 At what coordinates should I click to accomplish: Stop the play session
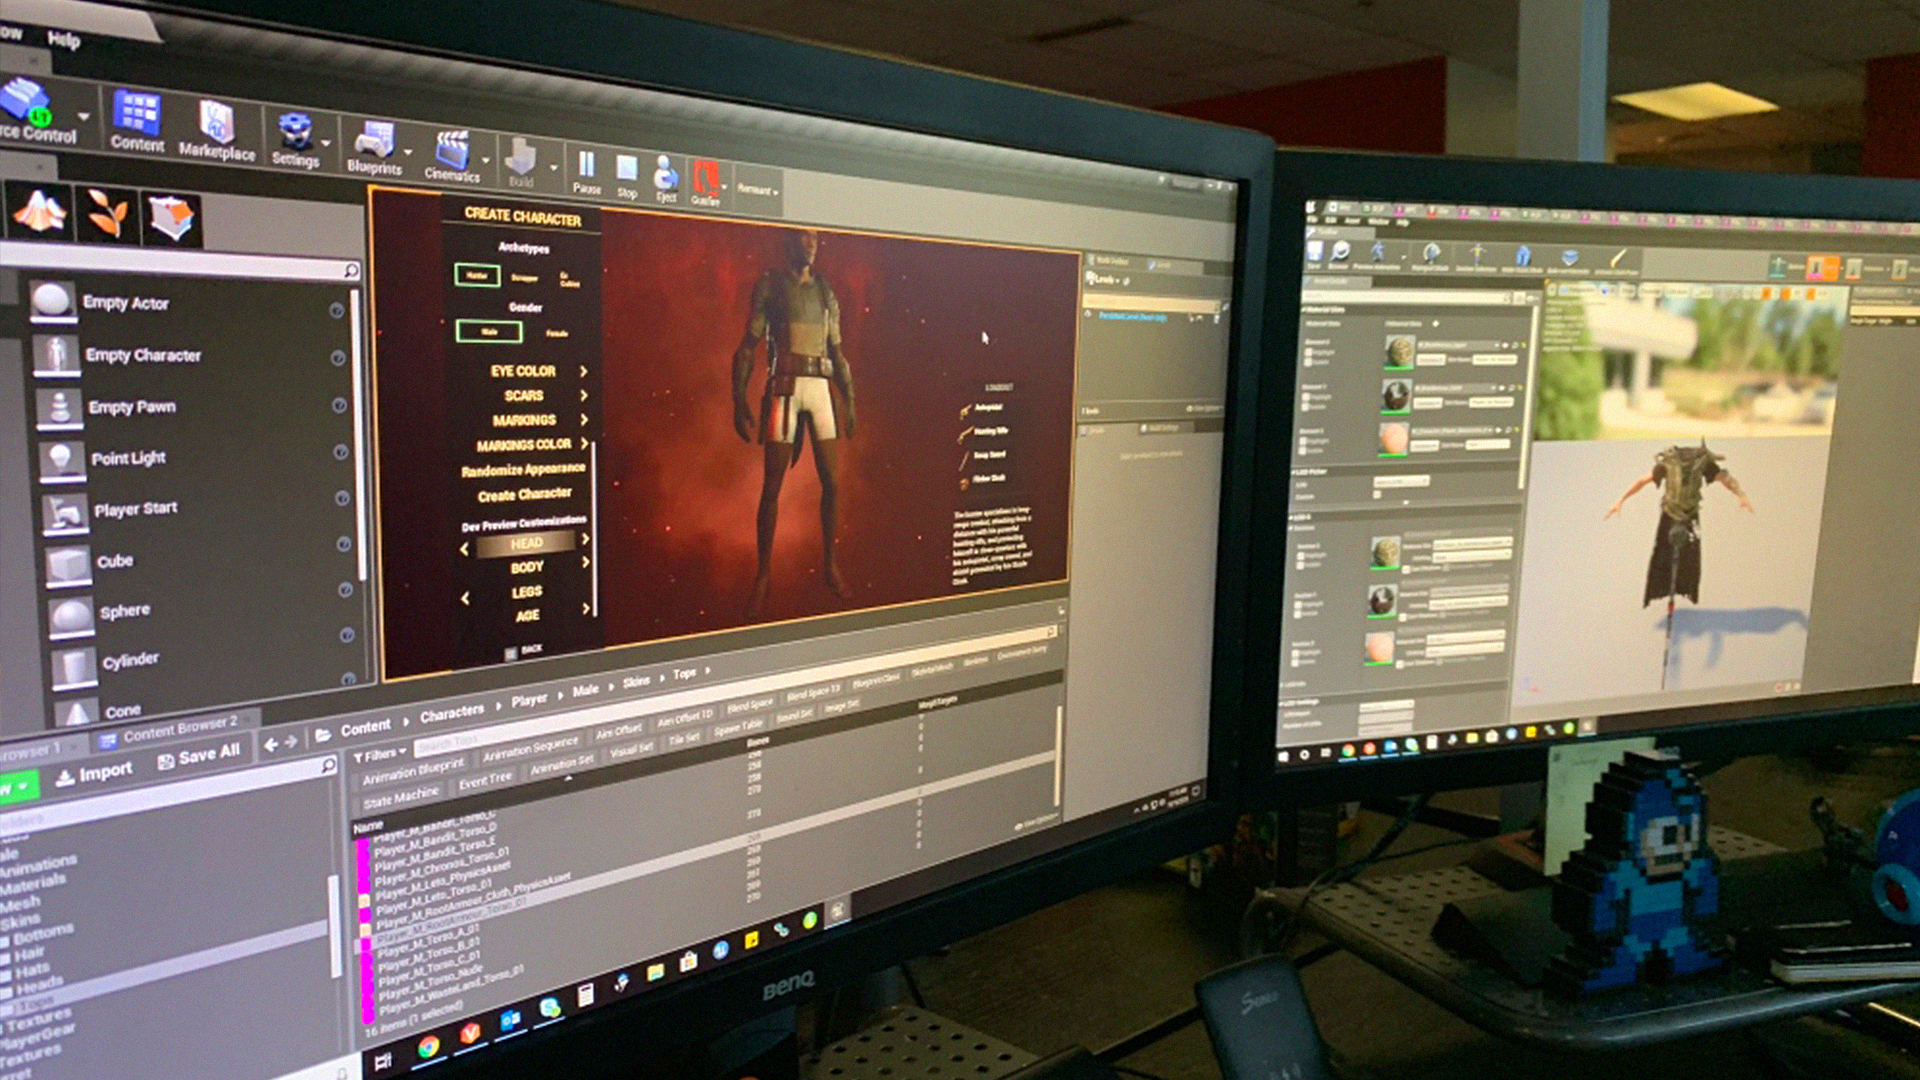pos(627,176)
